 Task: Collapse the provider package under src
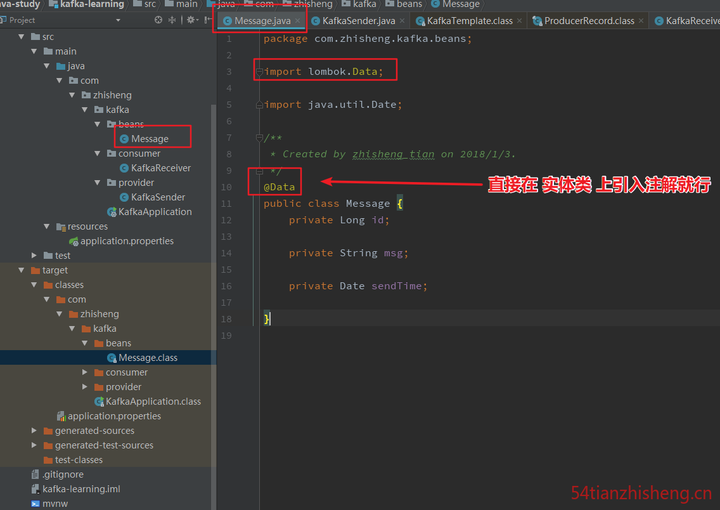tap(97, 183)
